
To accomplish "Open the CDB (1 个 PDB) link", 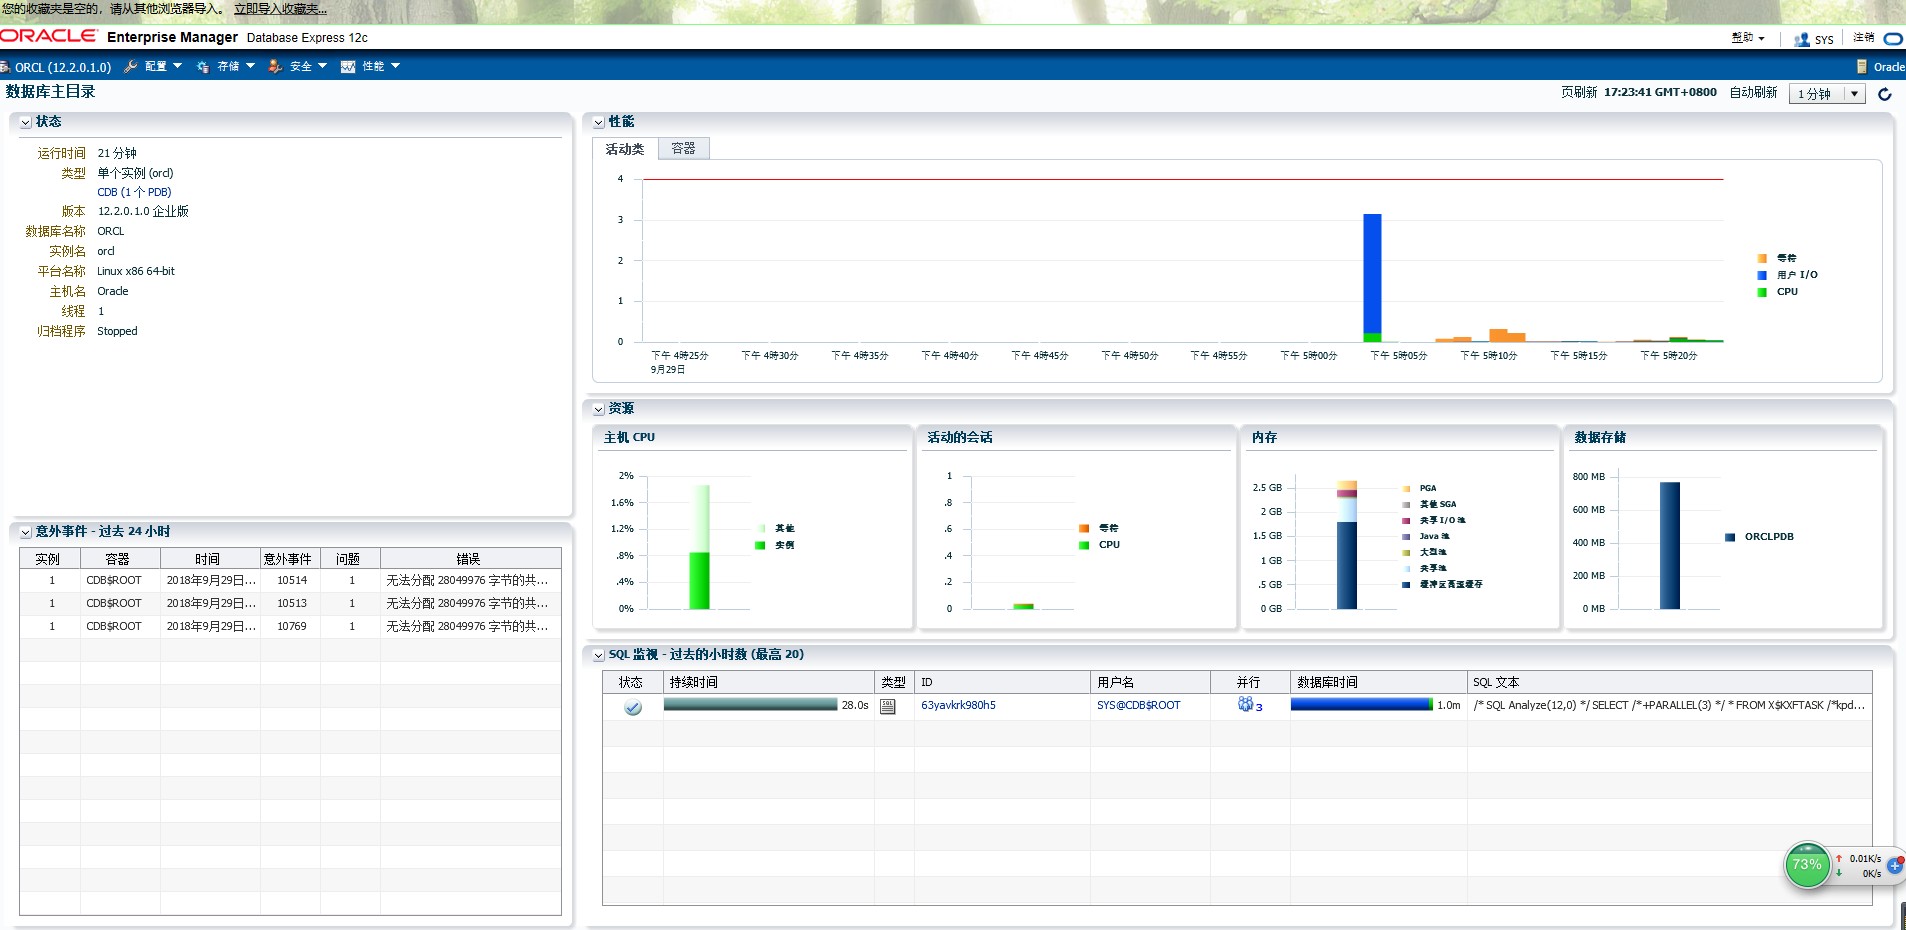I will 134,192.
